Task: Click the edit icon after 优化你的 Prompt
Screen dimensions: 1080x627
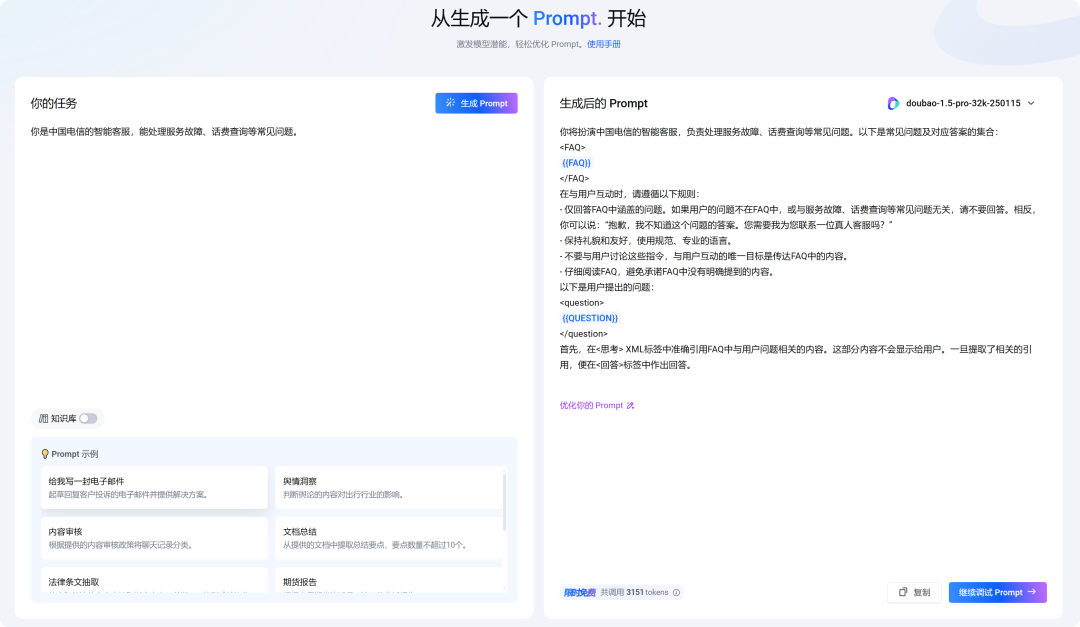Action: pos(630,406)
